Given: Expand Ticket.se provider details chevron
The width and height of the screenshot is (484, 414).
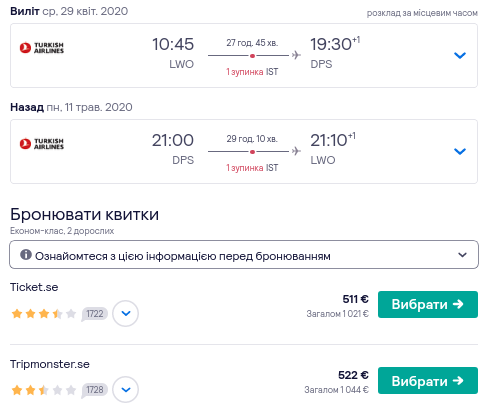Looking at the screenshot, I should tap(126, 313).
